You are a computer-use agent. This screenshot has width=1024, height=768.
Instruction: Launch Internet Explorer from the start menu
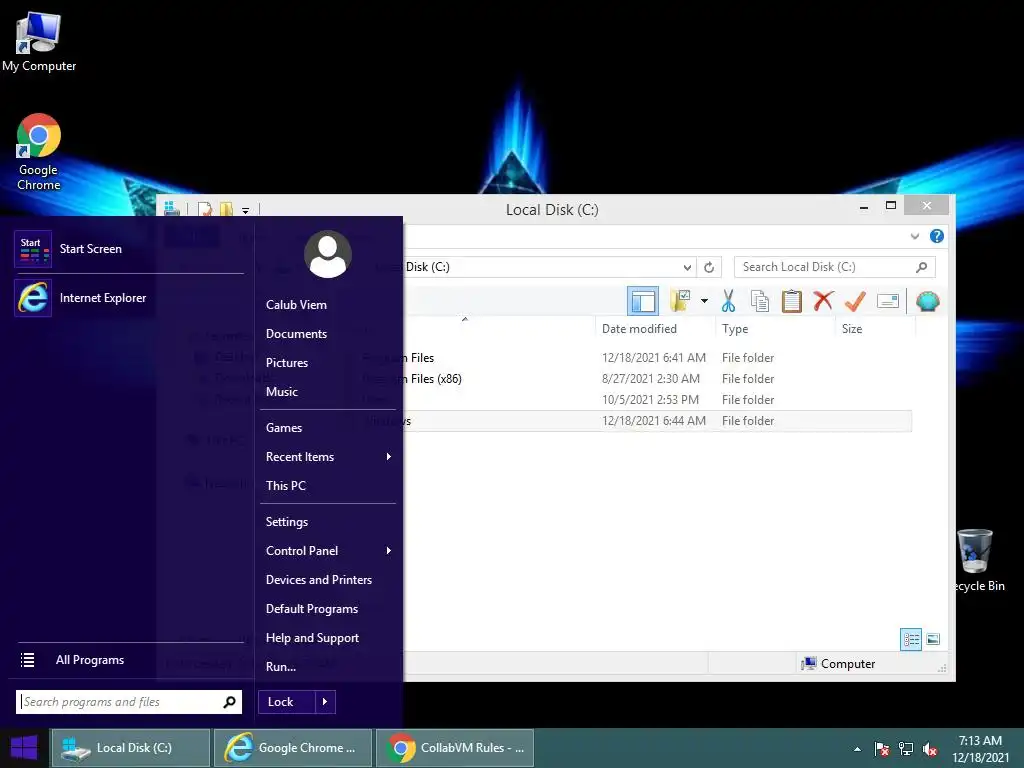coord(129,298)
